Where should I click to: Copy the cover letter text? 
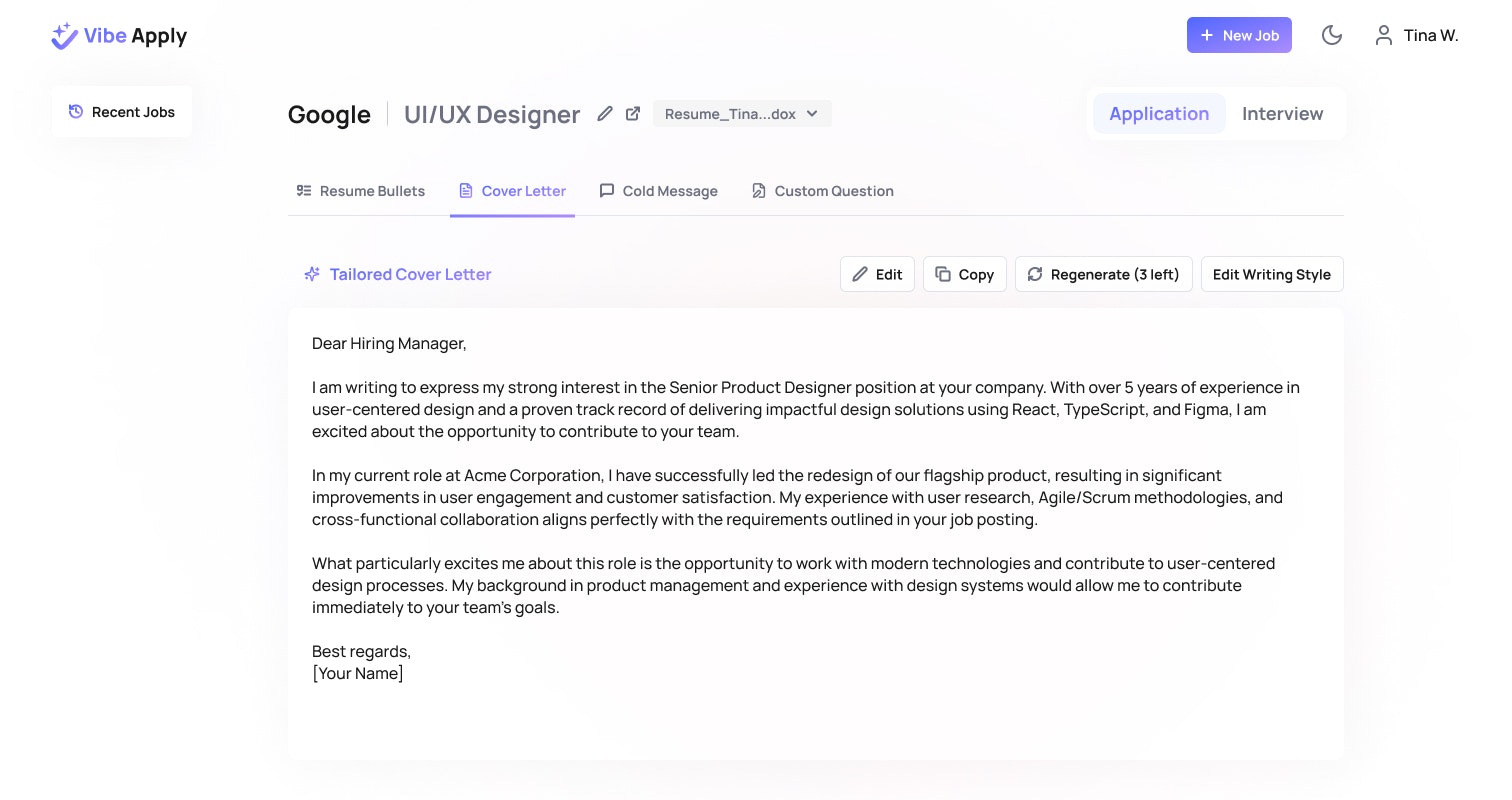click(964, 274)
